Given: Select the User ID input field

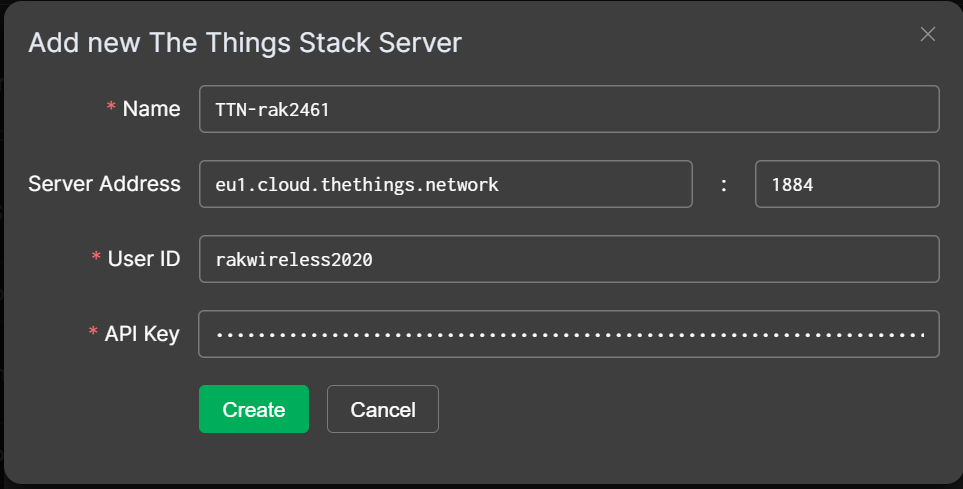Looking at the screenshot, I should click(568, 259).
